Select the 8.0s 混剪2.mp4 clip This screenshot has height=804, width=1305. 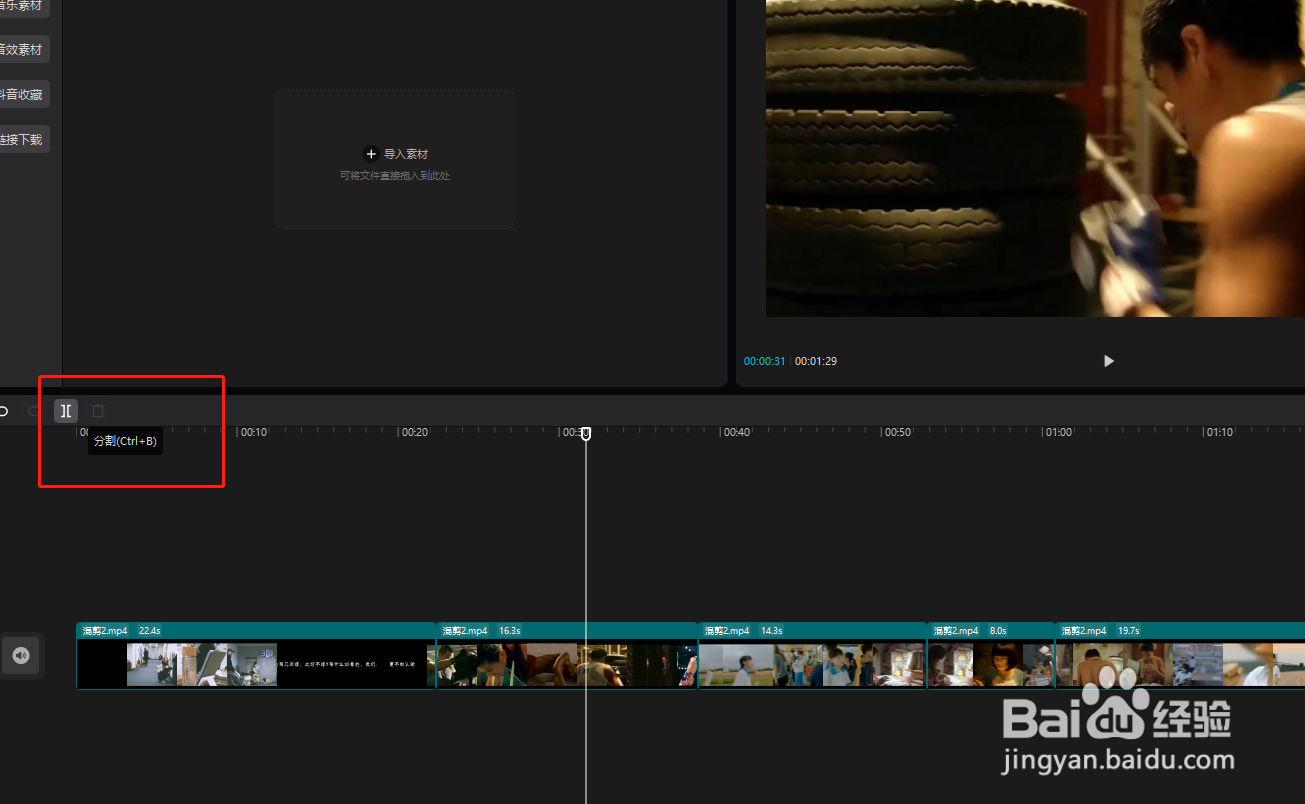coord(991,656)
